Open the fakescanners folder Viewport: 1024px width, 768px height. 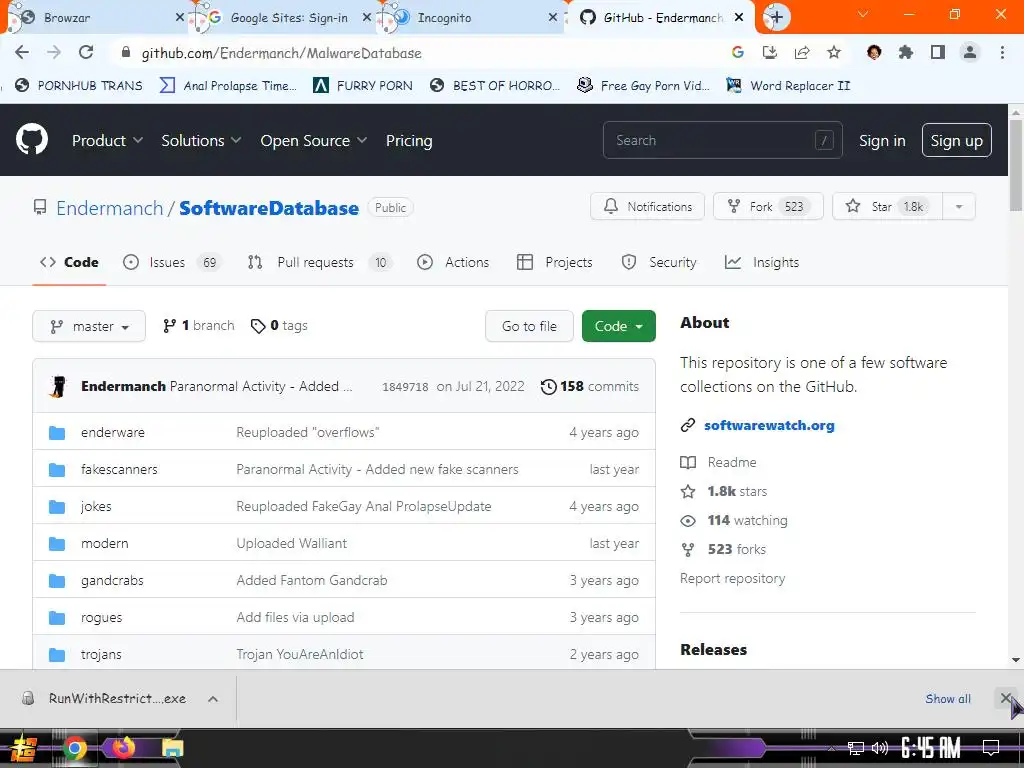click(x=119, y=469)
